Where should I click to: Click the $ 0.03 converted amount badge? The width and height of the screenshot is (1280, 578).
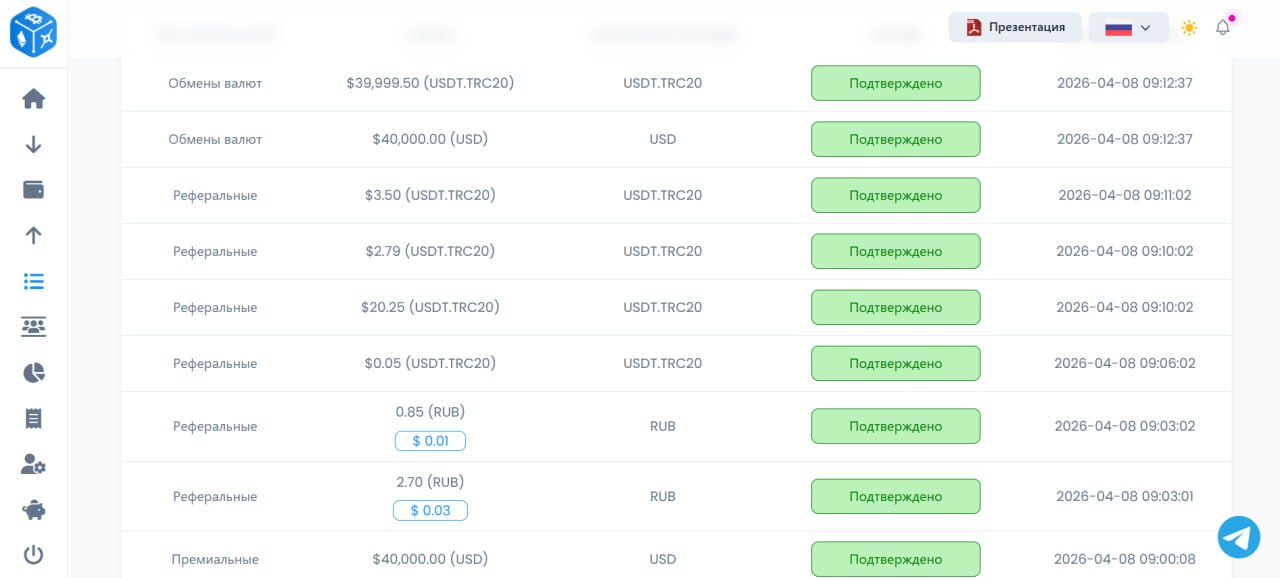(x=430, y=511)
